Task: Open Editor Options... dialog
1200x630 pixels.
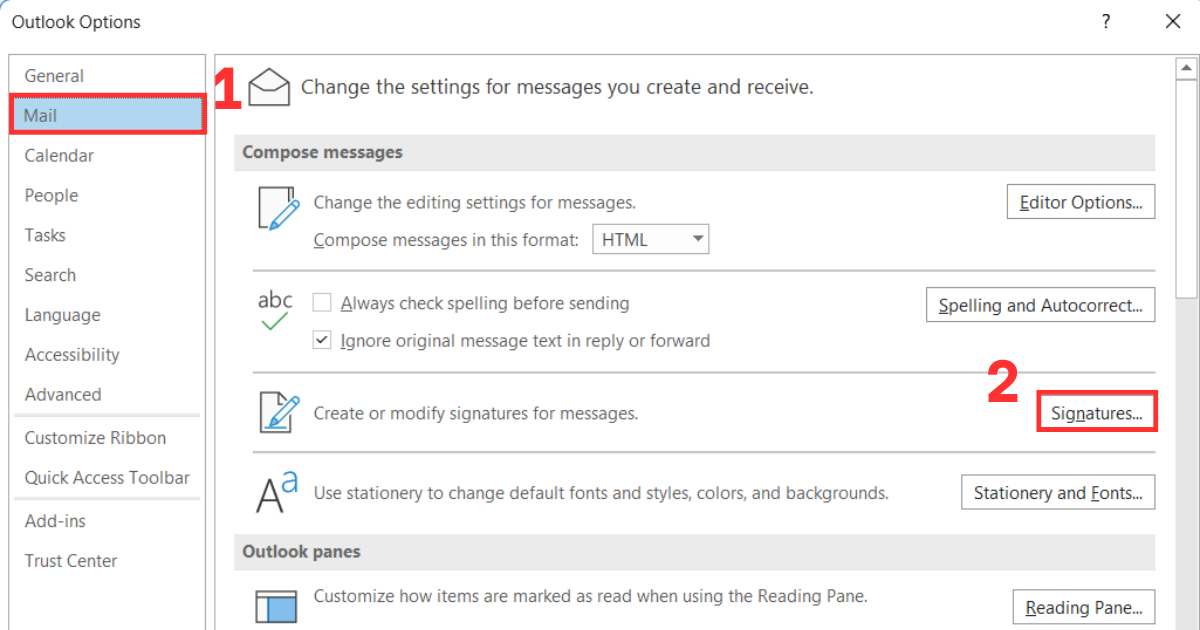Action: tap(1080, 202)
